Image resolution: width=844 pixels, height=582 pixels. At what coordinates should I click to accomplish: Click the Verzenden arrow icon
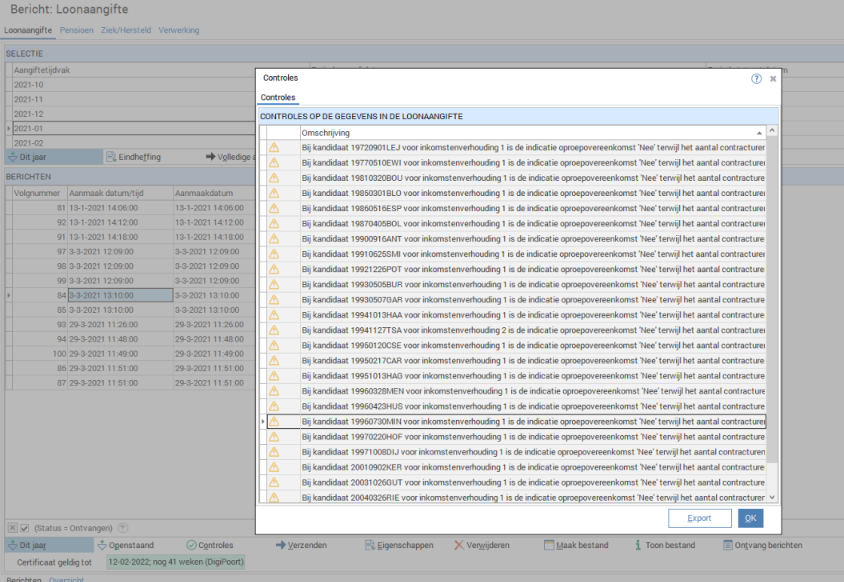(281, 545)
